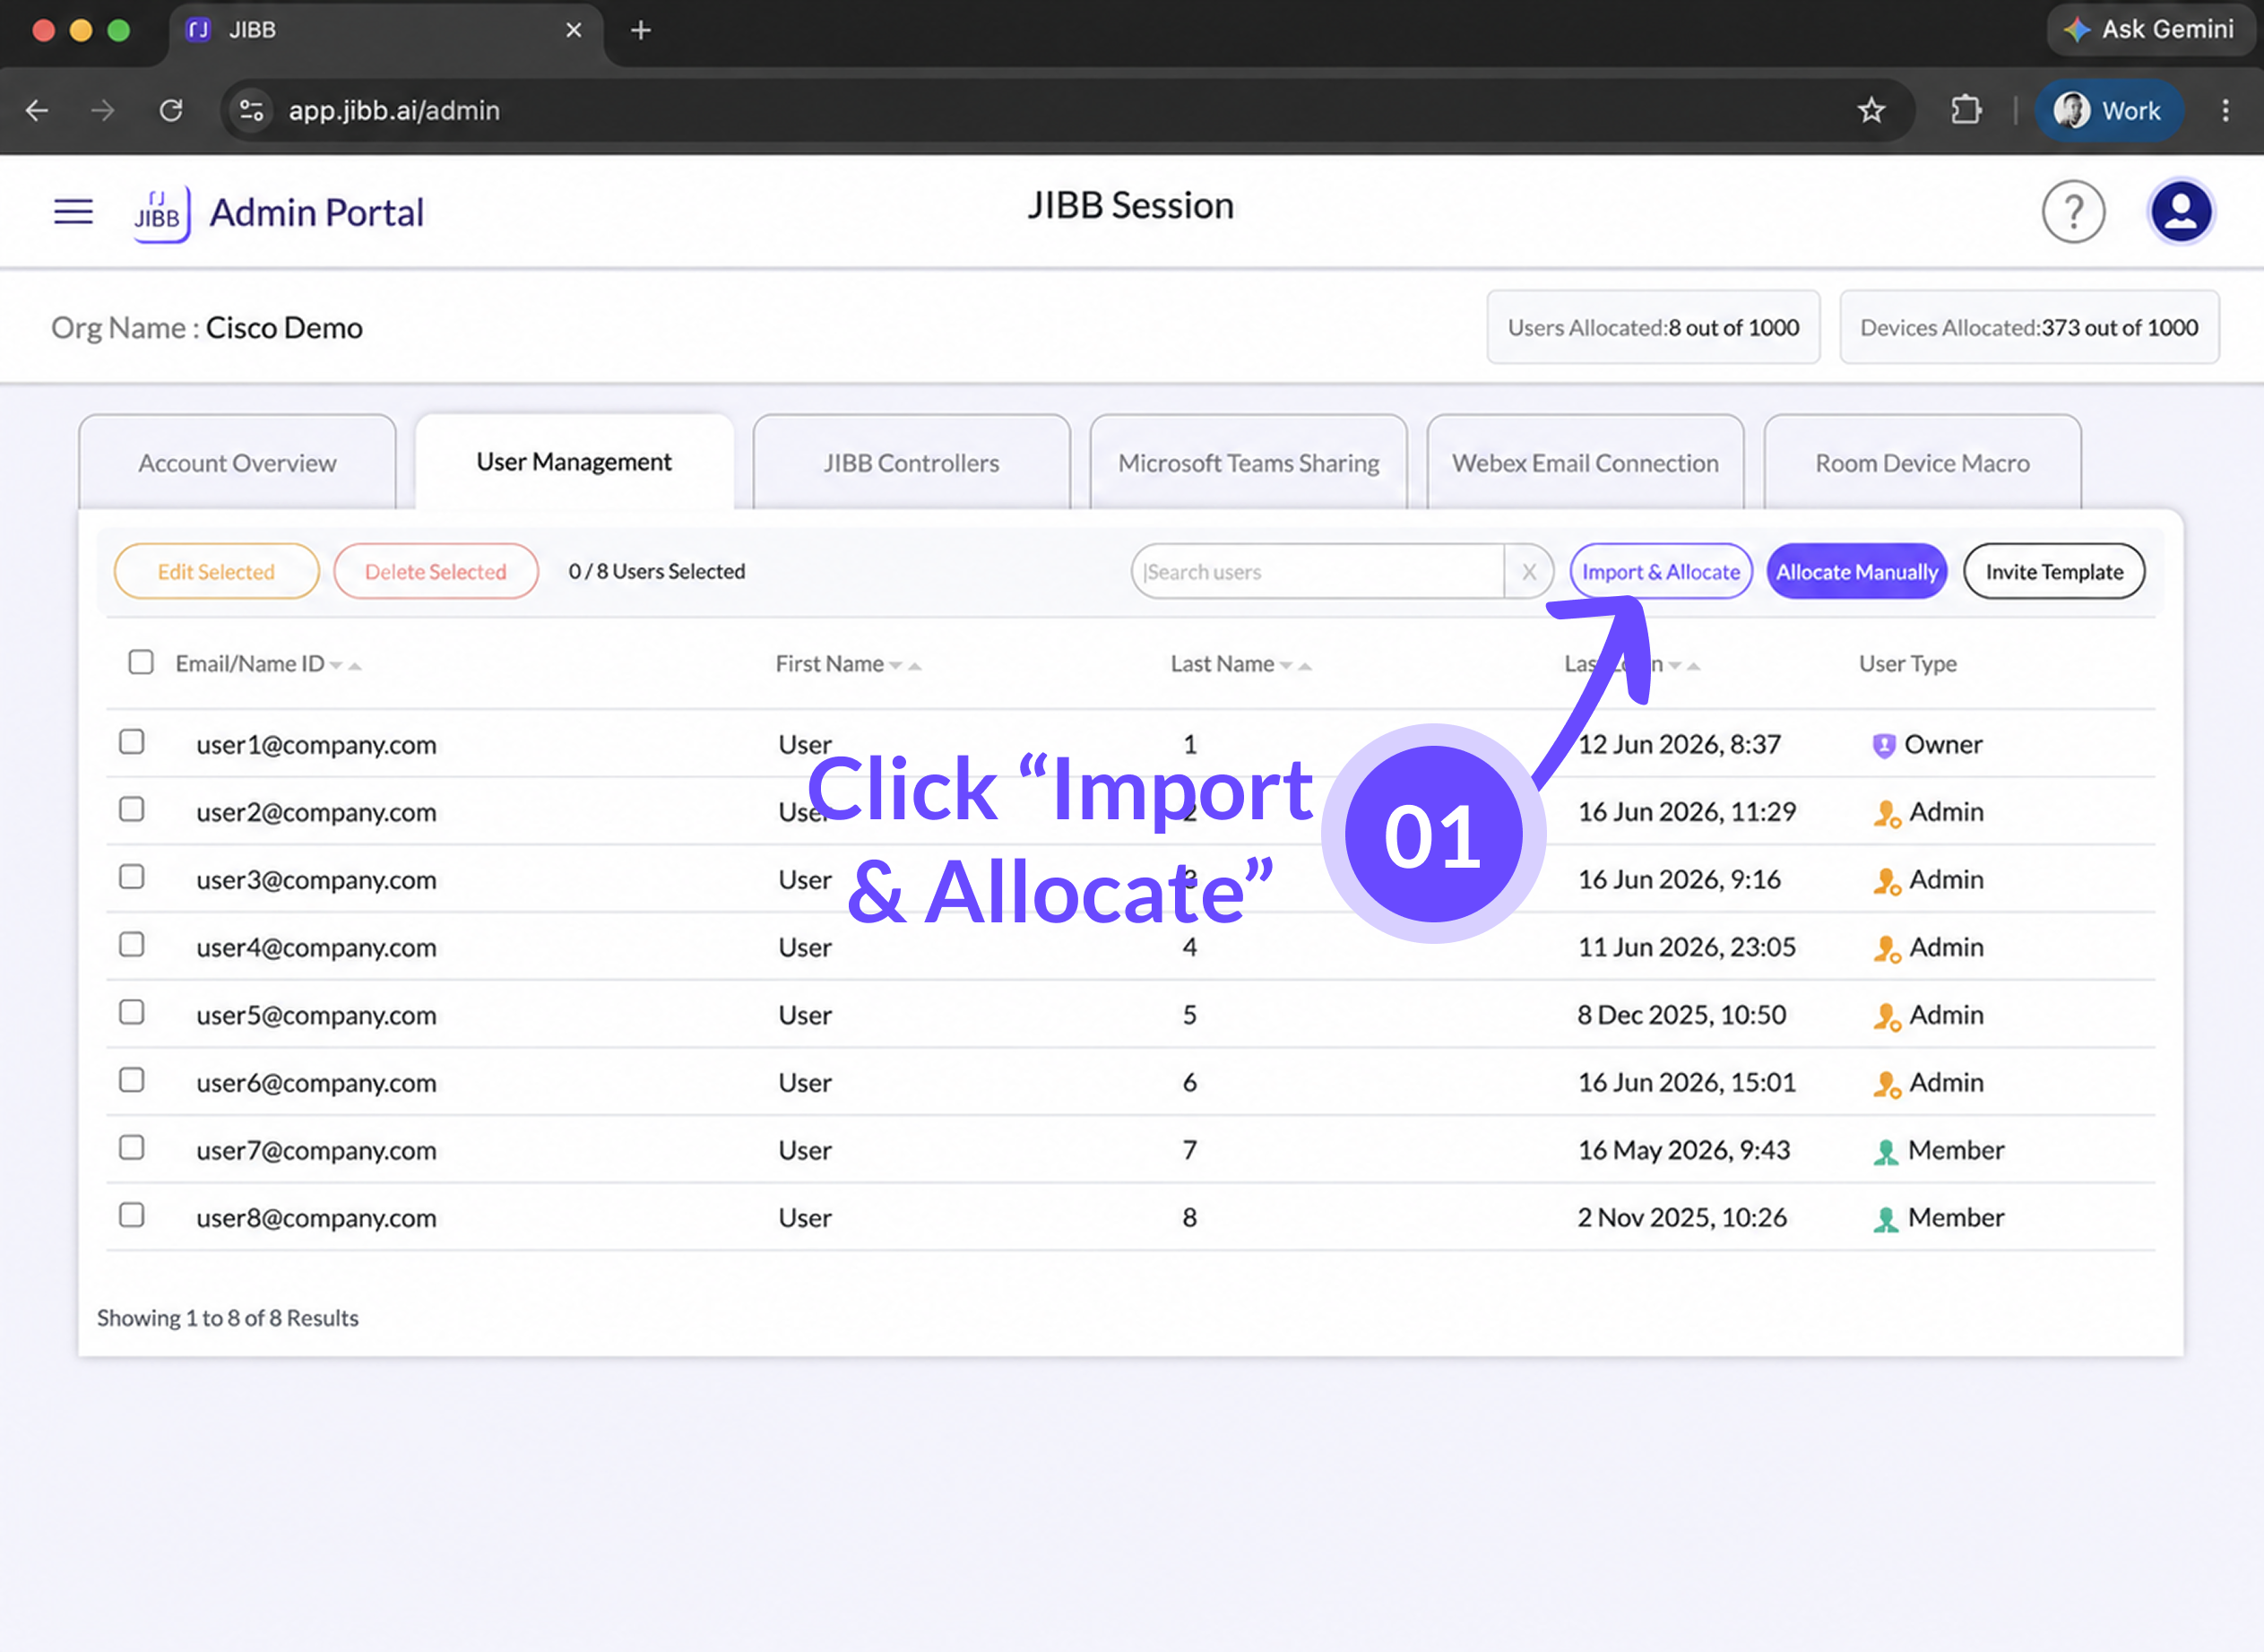Viewport: 2264px width, 1652px height.
Task: Click the Admin icon for user3@company.com
Action: [1886, 882]
